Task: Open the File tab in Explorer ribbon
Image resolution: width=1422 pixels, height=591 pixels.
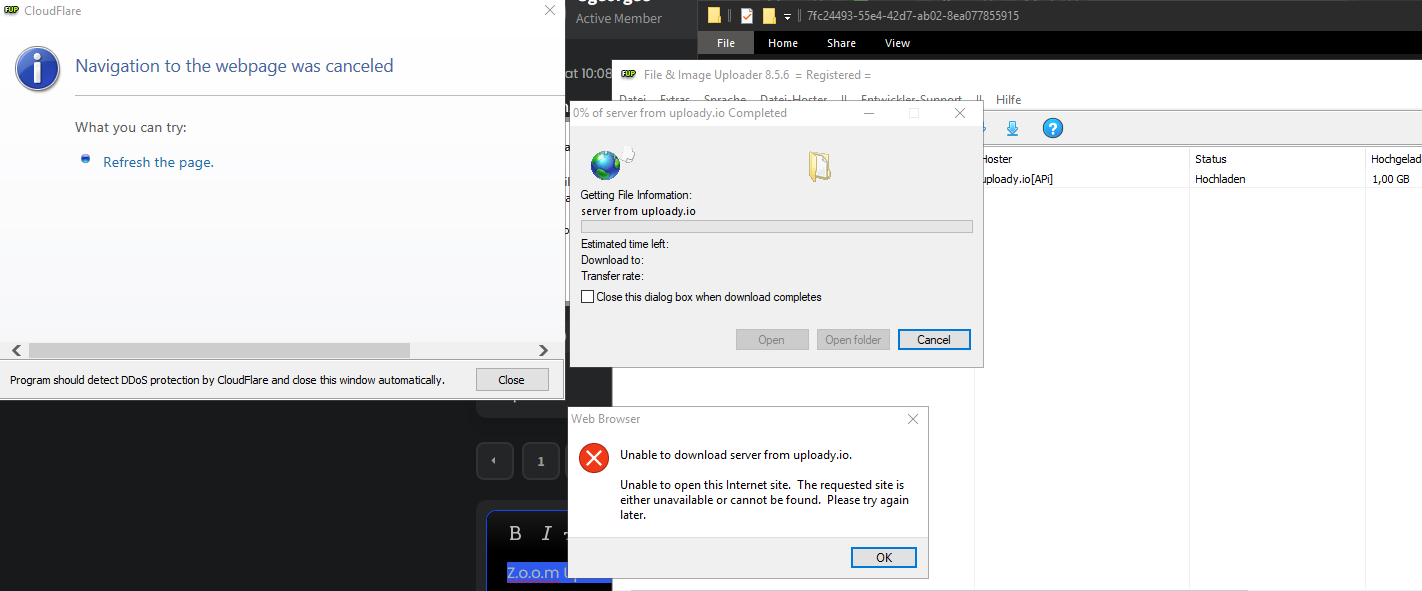Action: (x=726, y=43)
